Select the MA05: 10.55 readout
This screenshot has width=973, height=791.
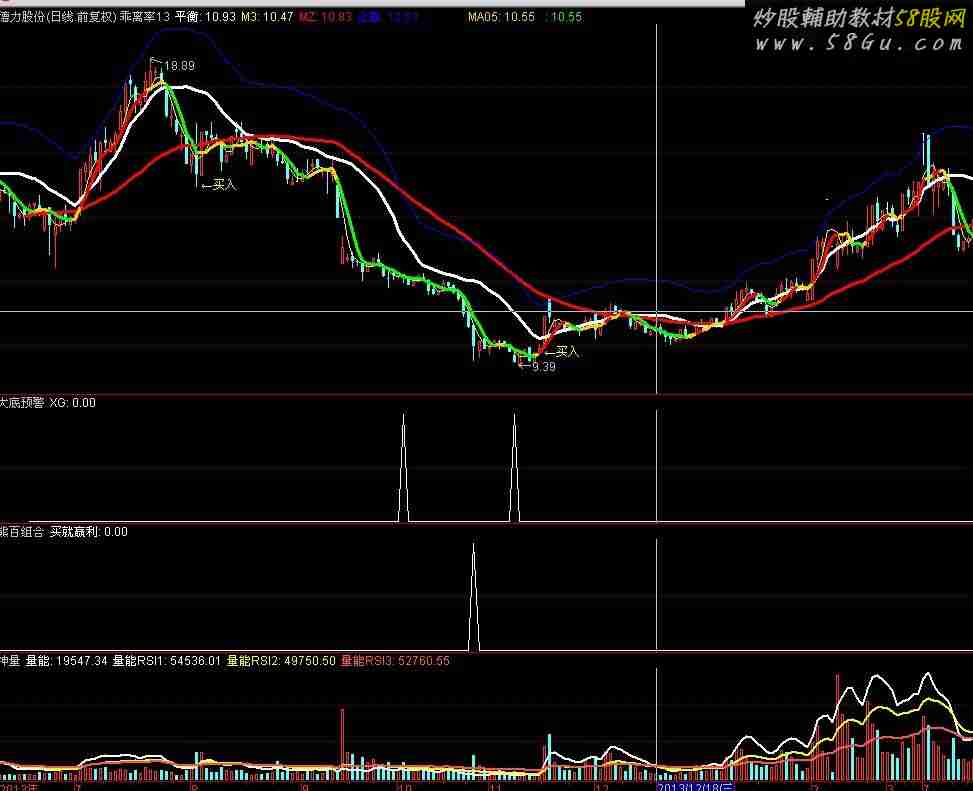pos(501,17)
